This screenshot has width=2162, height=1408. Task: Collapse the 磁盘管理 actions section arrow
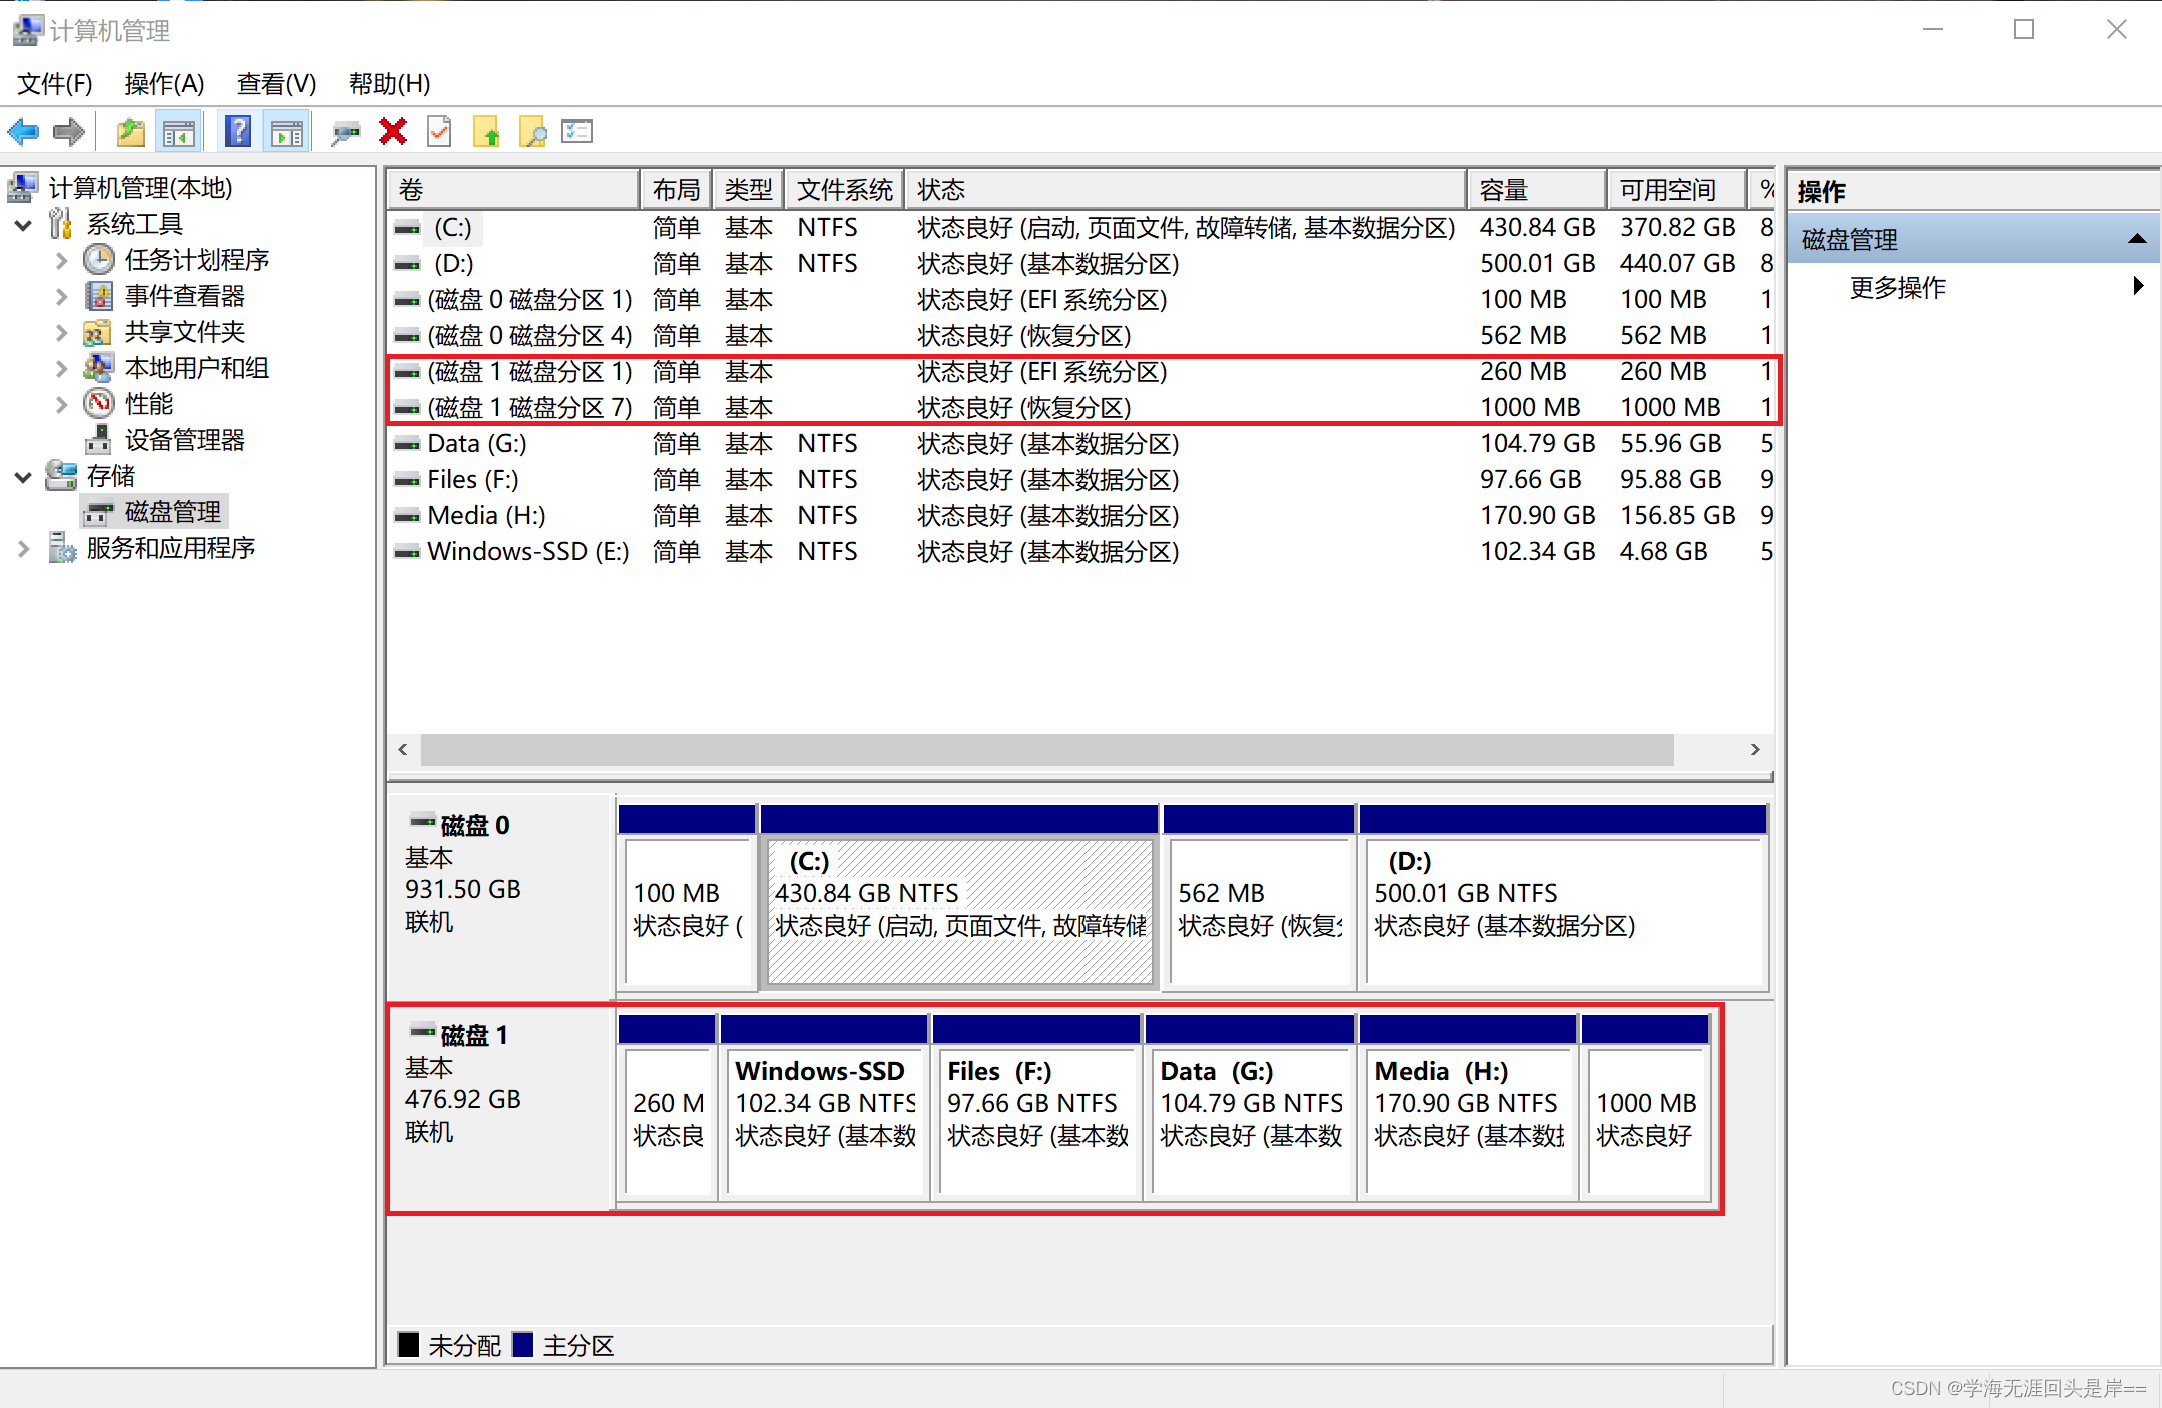click(x=2137, y=239)
